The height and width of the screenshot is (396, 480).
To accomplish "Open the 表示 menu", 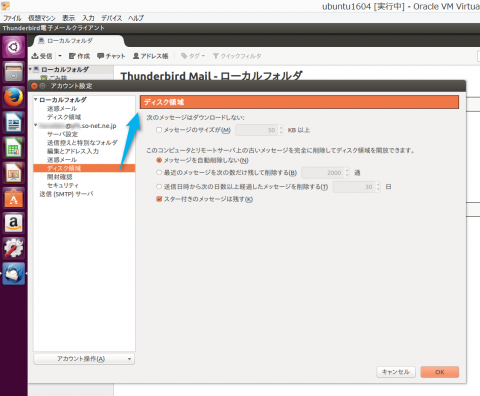I will pos(68,18).
